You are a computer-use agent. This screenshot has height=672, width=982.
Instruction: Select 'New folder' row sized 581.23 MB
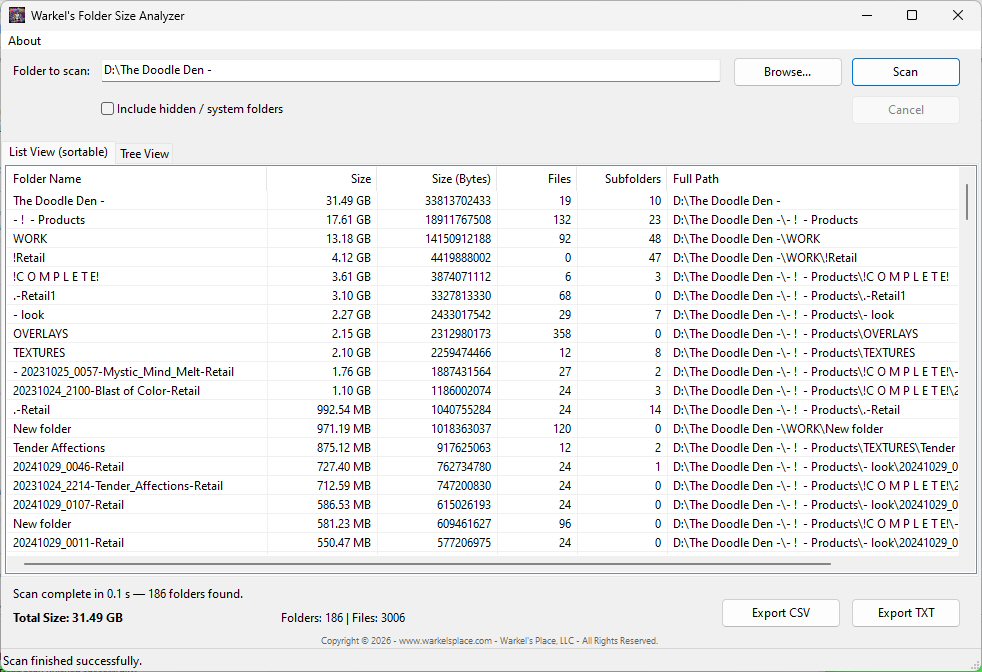[482, 524]
